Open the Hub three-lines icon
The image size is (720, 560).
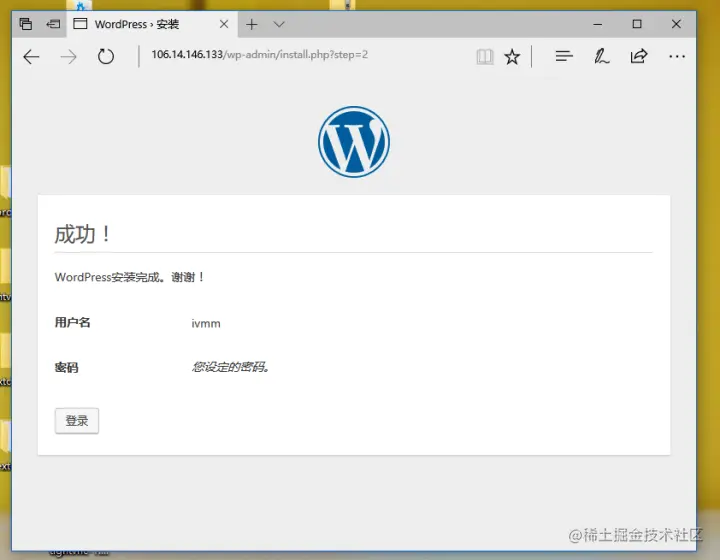pyautogui.click(x=564, y=56)
